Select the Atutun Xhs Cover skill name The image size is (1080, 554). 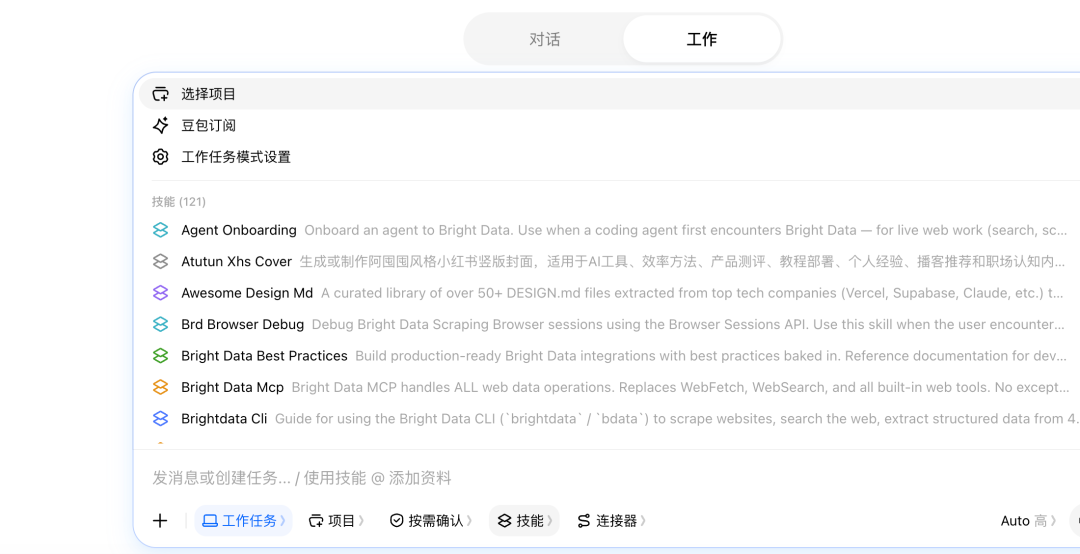[236, 262]
